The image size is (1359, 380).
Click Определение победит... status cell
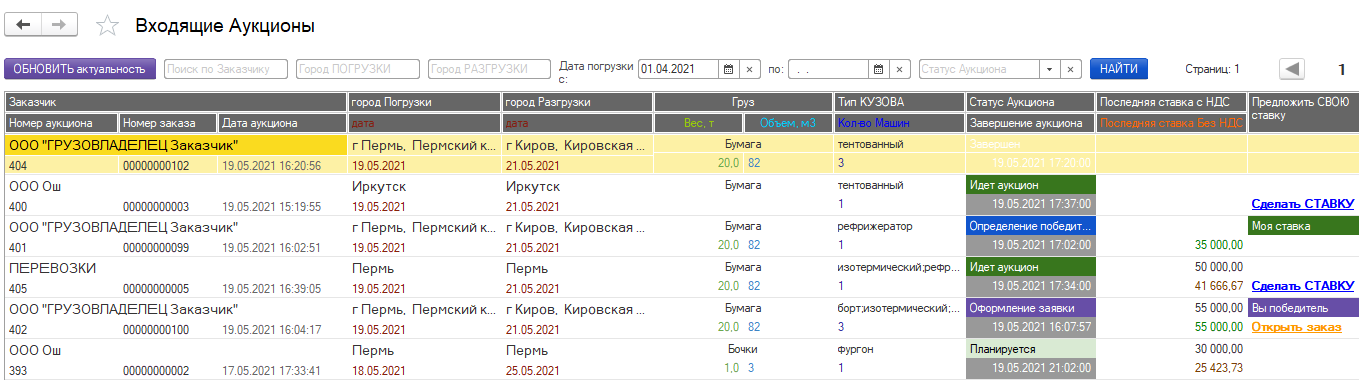(x=1030, y=226)
